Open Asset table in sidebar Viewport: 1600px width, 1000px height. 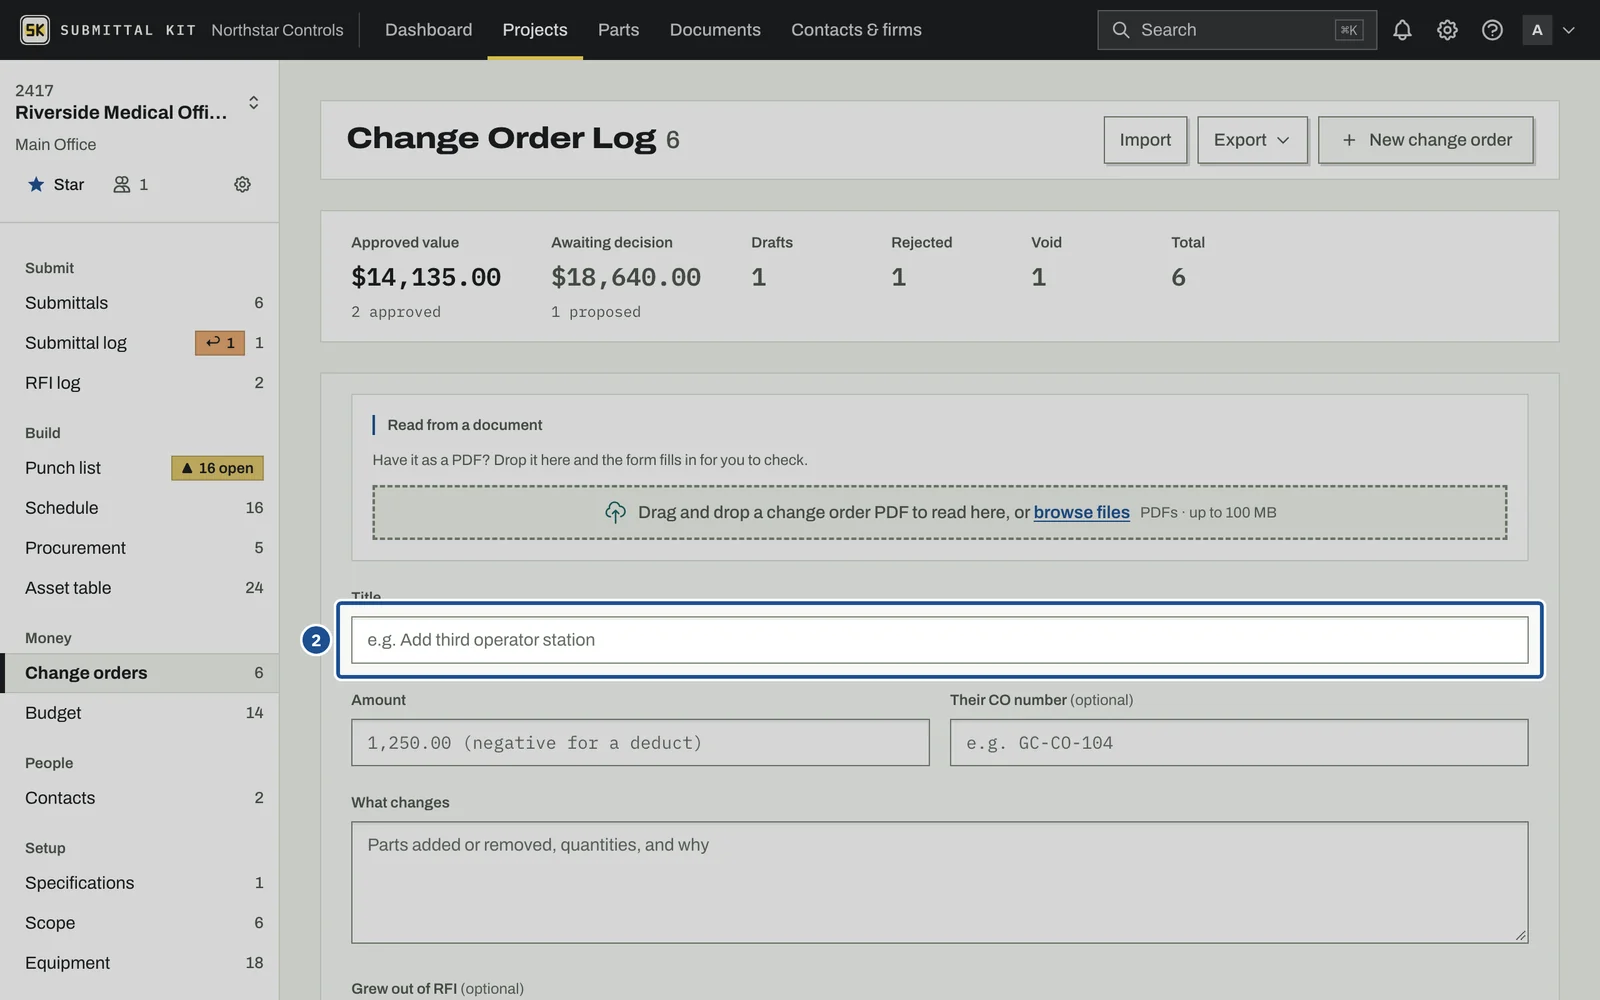140,588
